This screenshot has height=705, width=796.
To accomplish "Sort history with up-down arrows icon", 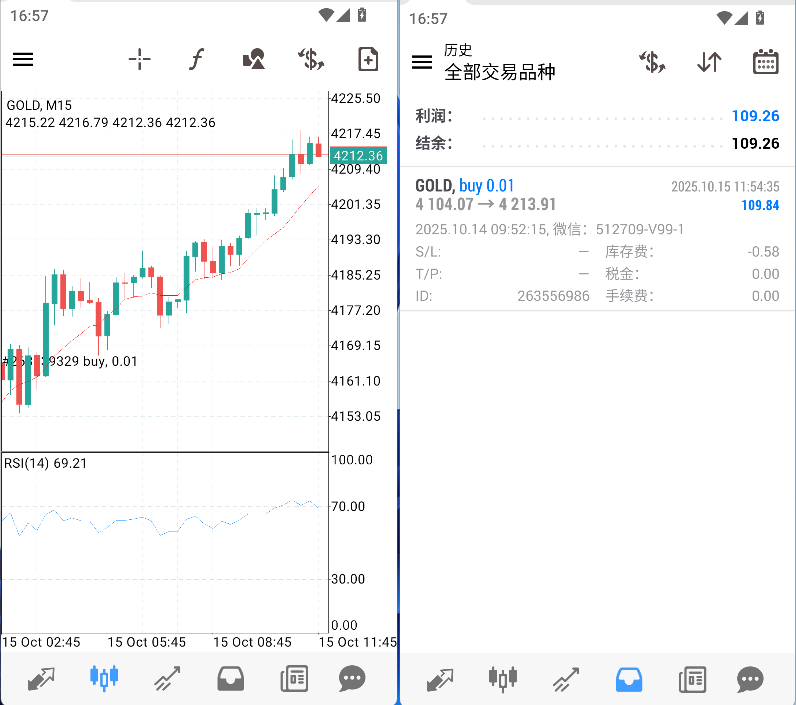I will click(709, 62).
